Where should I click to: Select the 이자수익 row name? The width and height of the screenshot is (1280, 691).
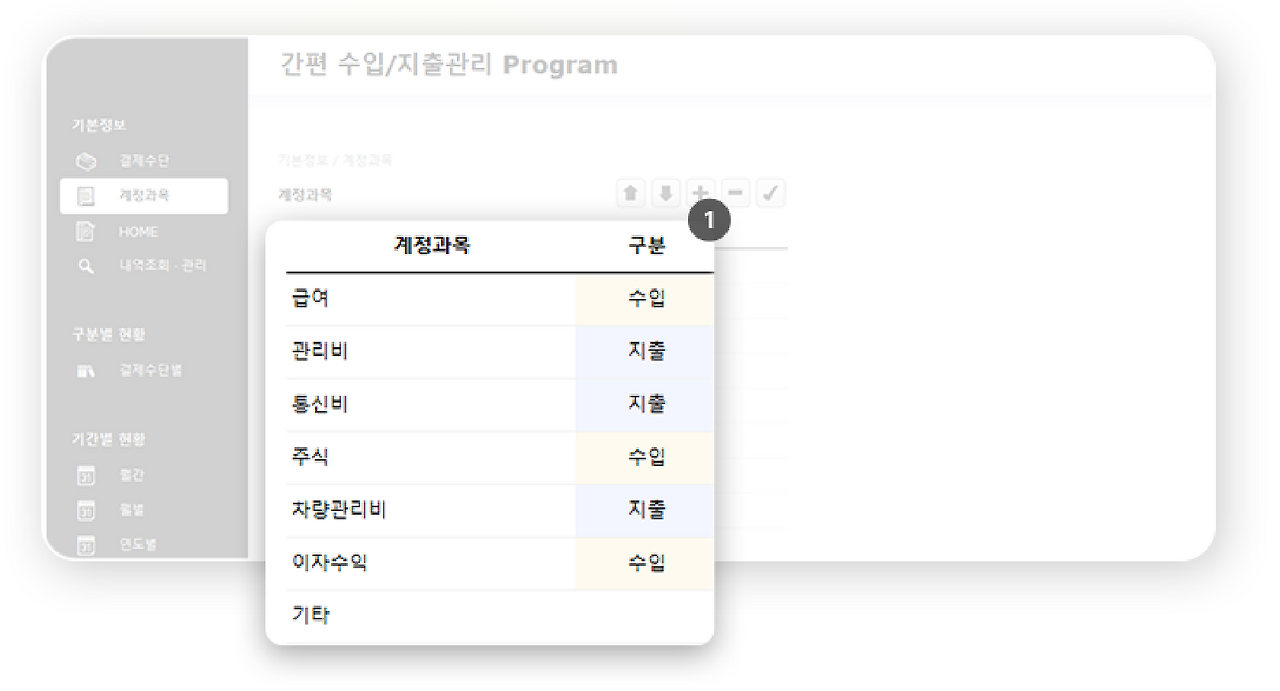(329, 564)
